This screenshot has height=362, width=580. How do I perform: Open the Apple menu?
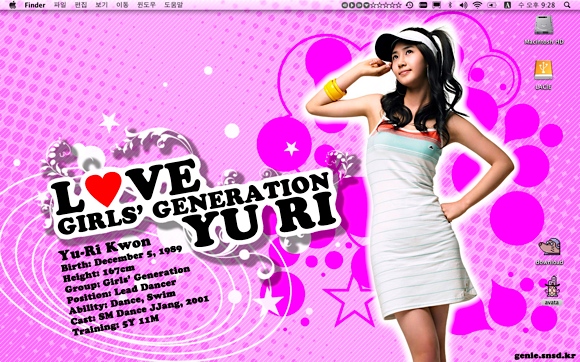pyautogui.click(x=13, y=5)
